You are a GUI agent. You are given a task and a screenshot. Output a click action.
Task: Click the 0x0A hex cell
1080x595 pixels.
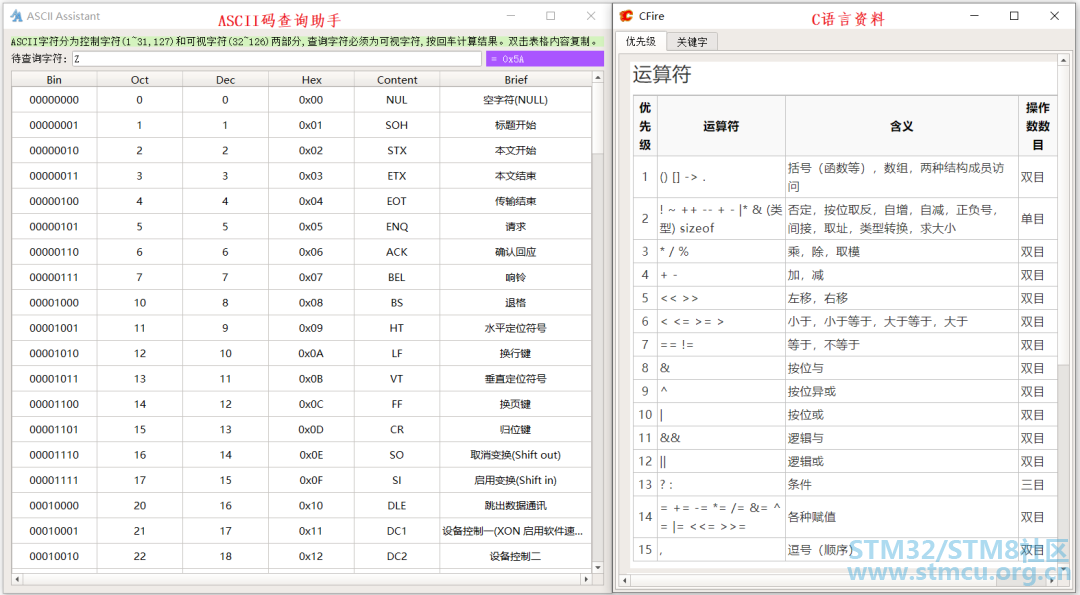click(x=311, y=353)
